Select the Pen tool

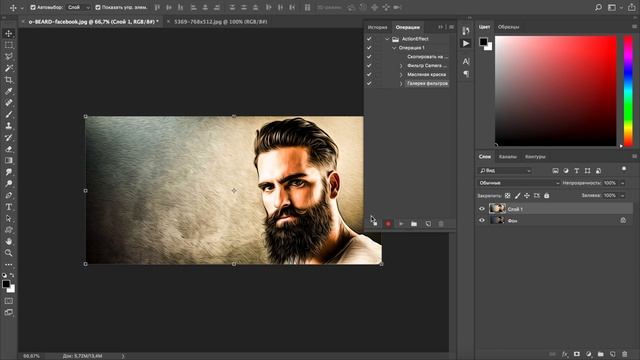coord(9,195)
